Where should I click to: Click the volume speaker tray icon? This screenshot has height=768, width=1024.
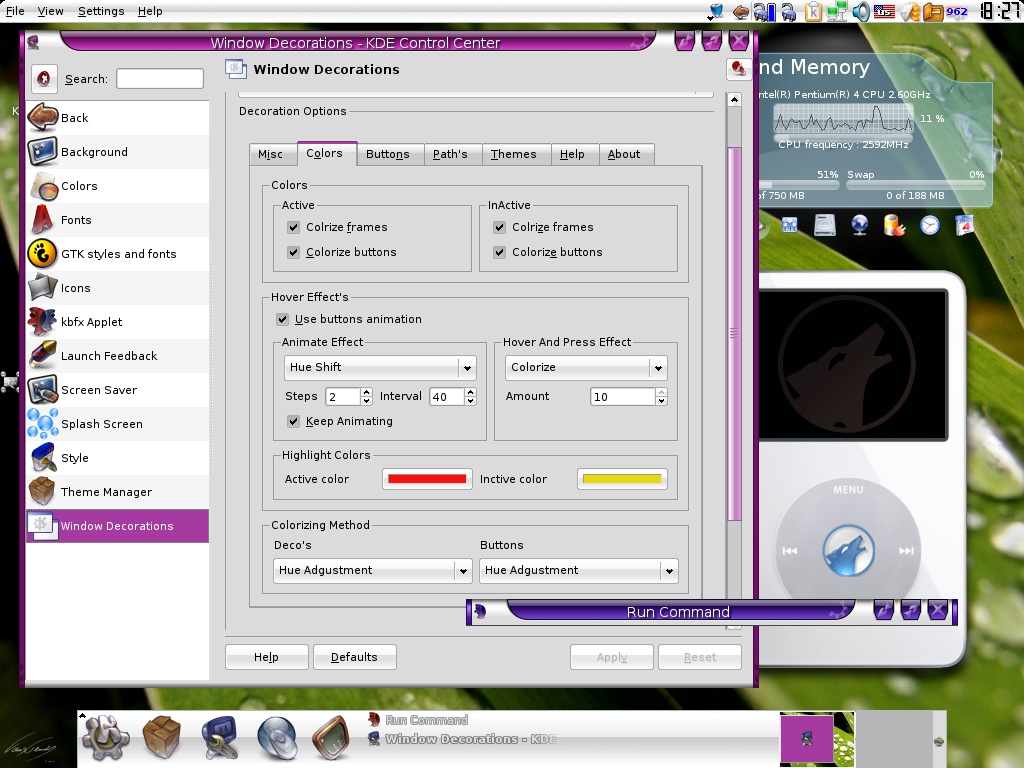point(861,11)
